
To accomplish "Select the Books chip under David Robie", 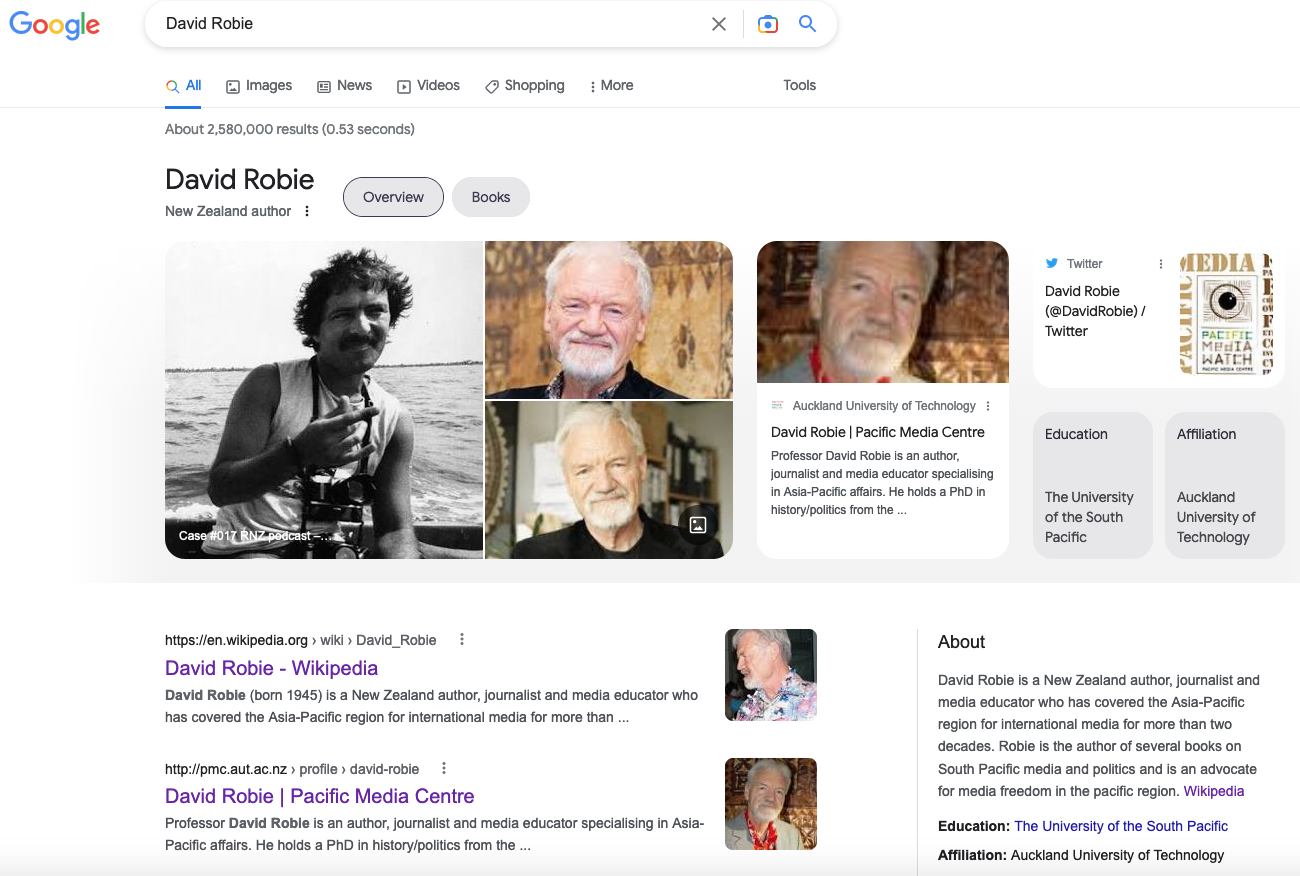I will click(x=490, y=197).
